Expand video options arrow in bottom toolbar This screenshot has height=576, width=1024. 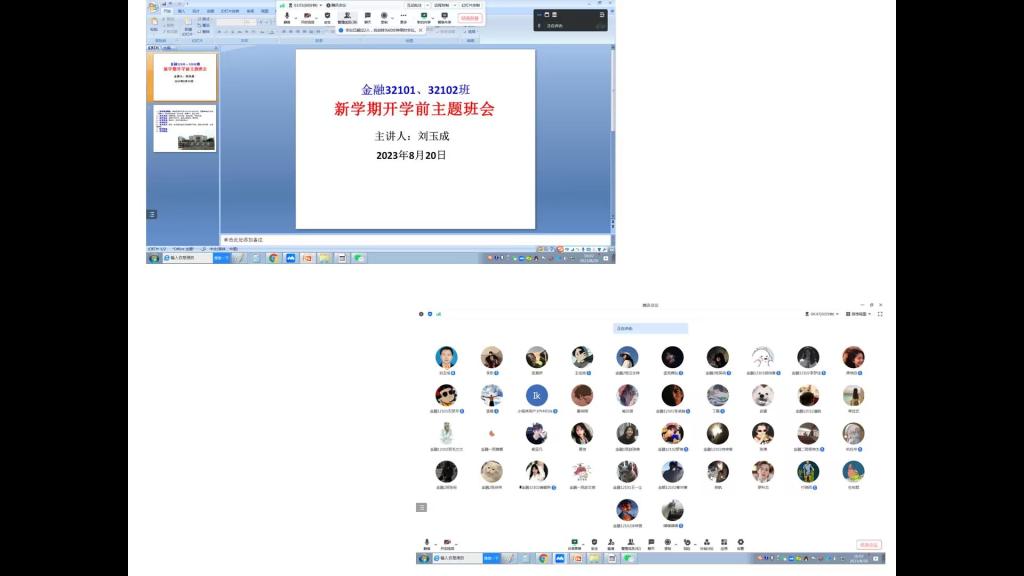pyautogui.click(x=455, y=543)
